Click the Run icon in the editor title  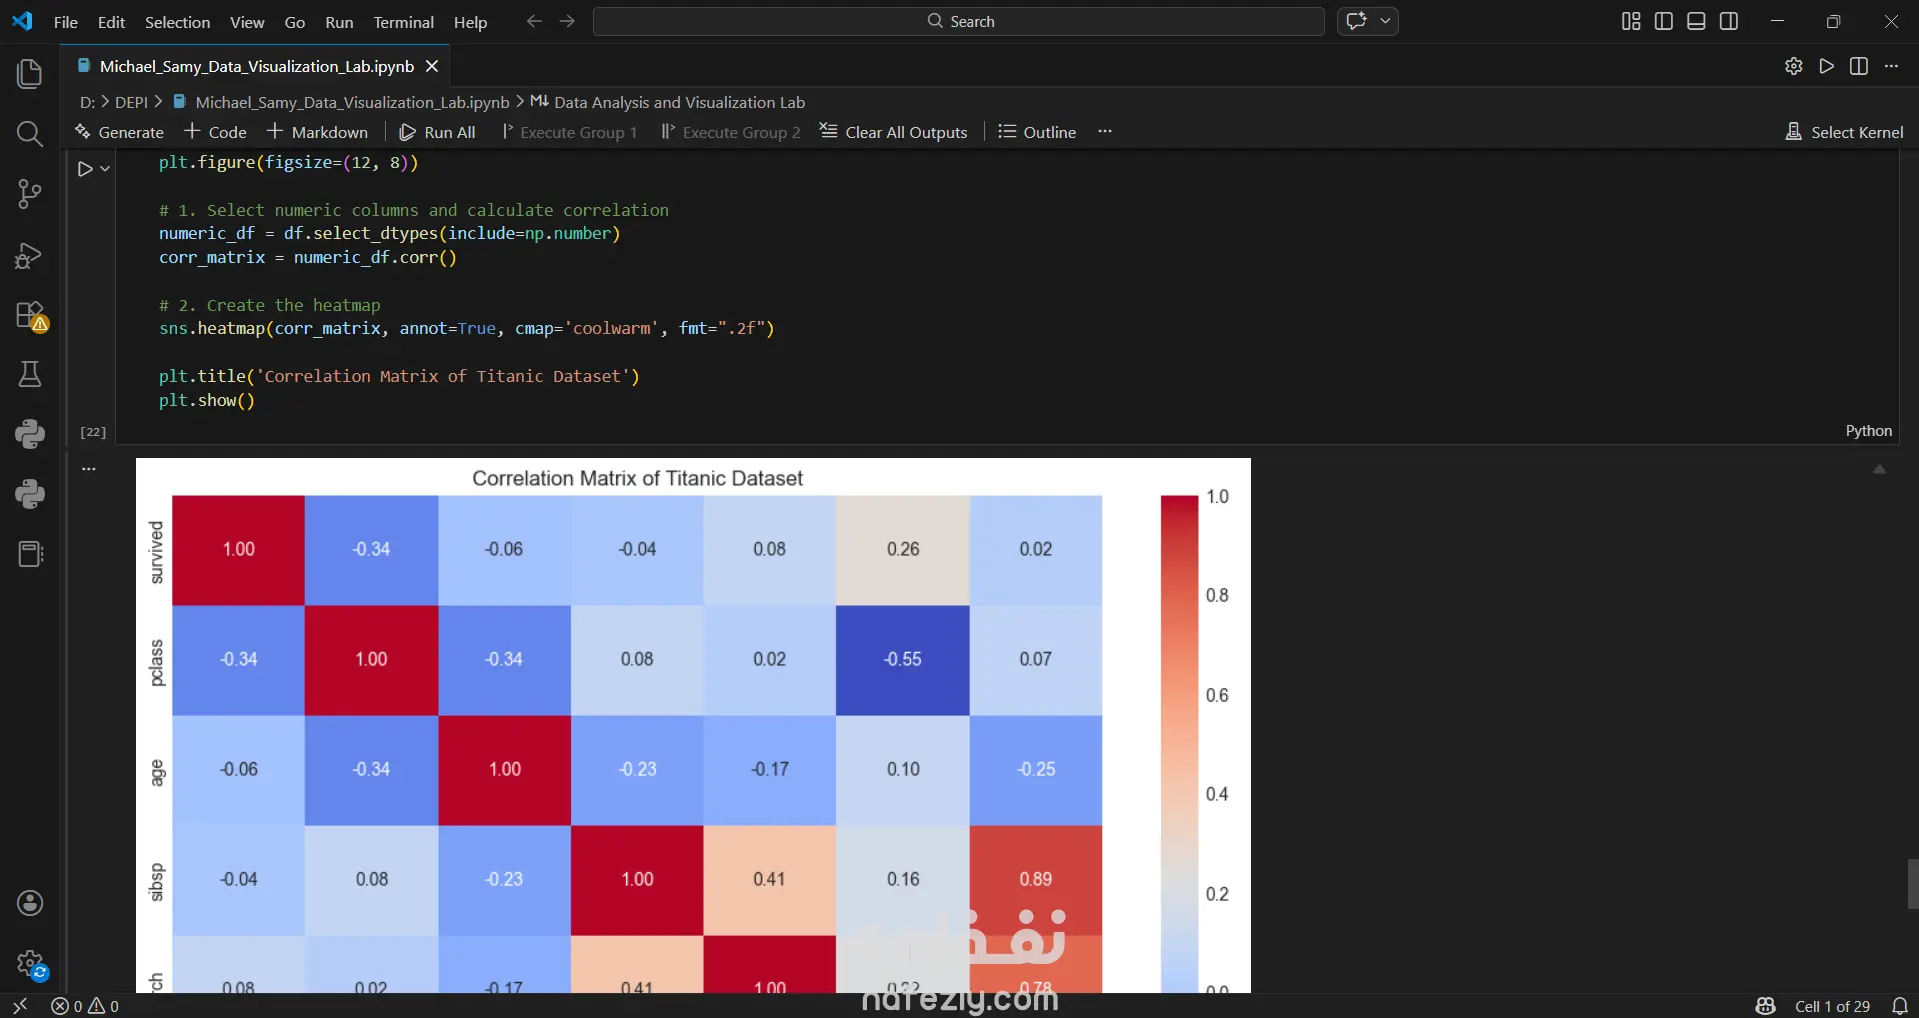point(1827,66)
